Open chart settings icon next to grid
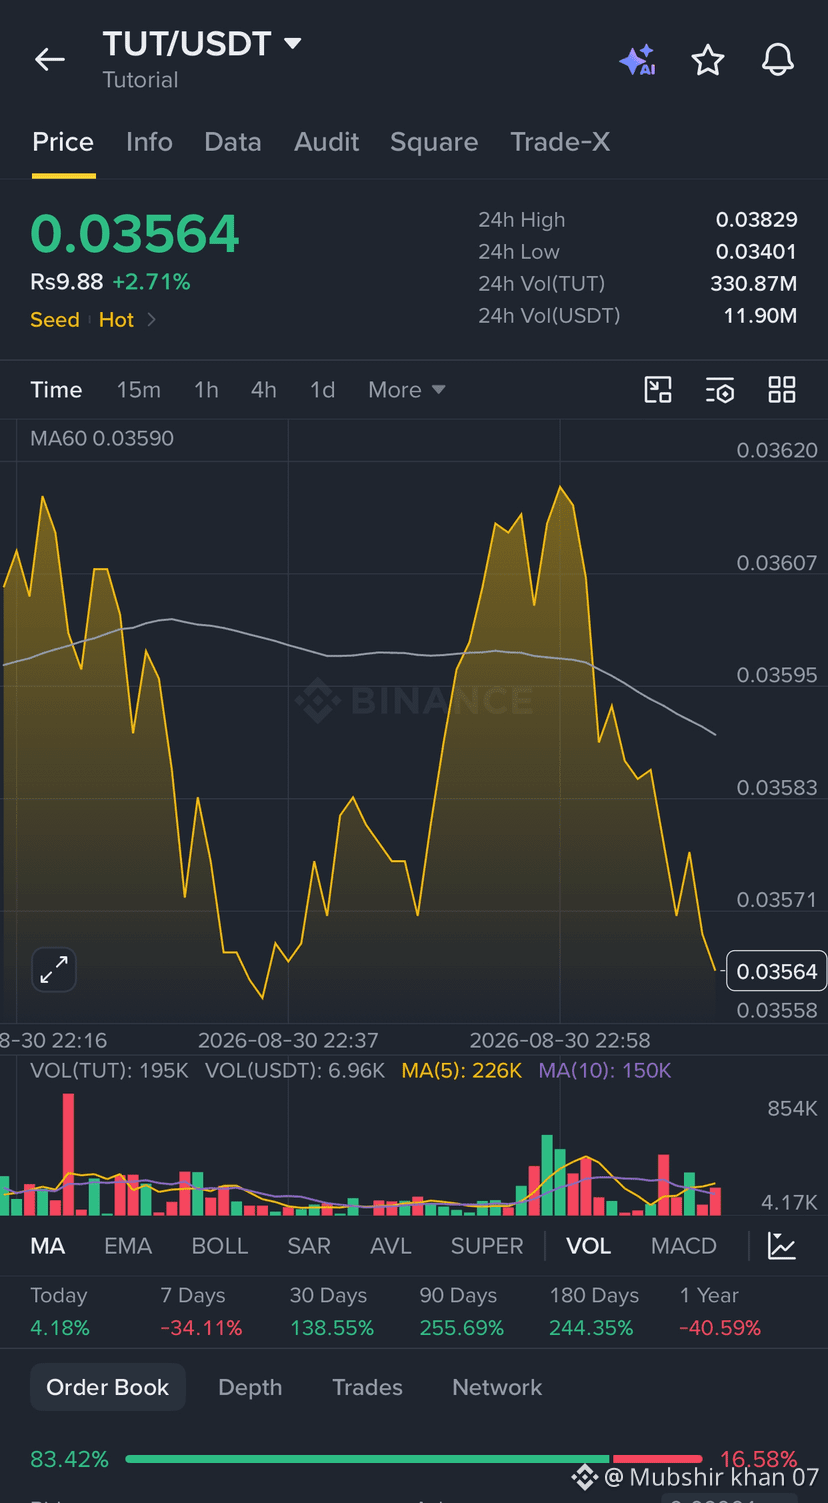This screenshot has height=1503, width=828. click(x=720, y=390)
